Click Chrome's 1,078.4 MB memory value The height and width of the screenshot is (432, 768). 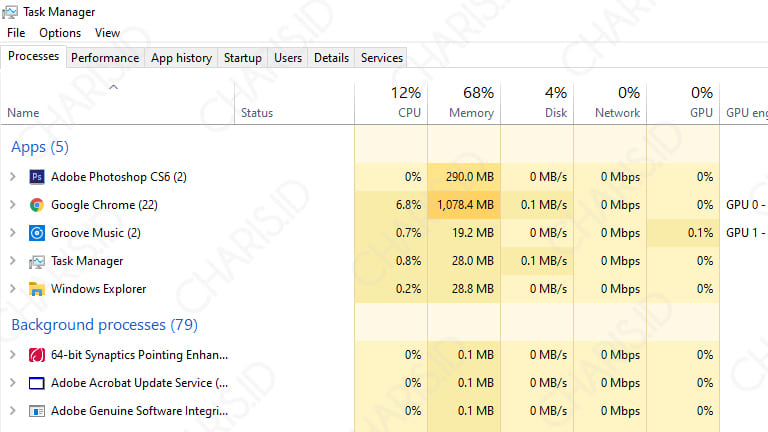pyautogui.click(x=465, y=205)
